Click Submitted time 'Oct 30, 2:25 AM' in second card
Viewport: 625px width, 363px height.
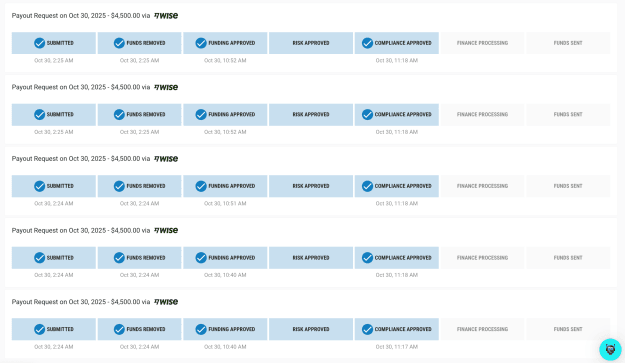tap(54, 132)
